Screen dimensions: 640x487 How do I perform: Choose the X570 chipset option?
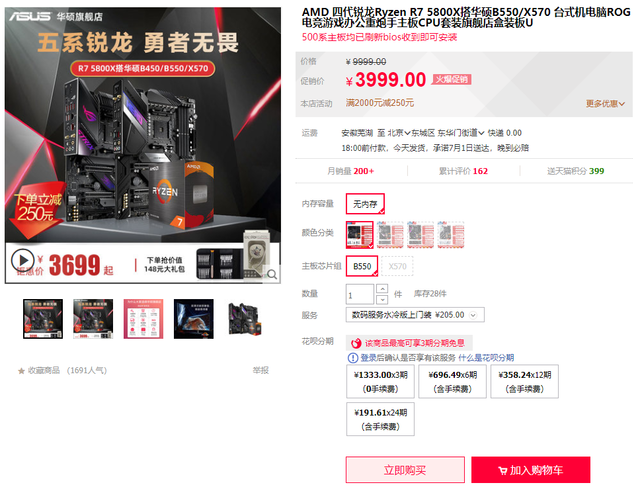pos(397,266)
